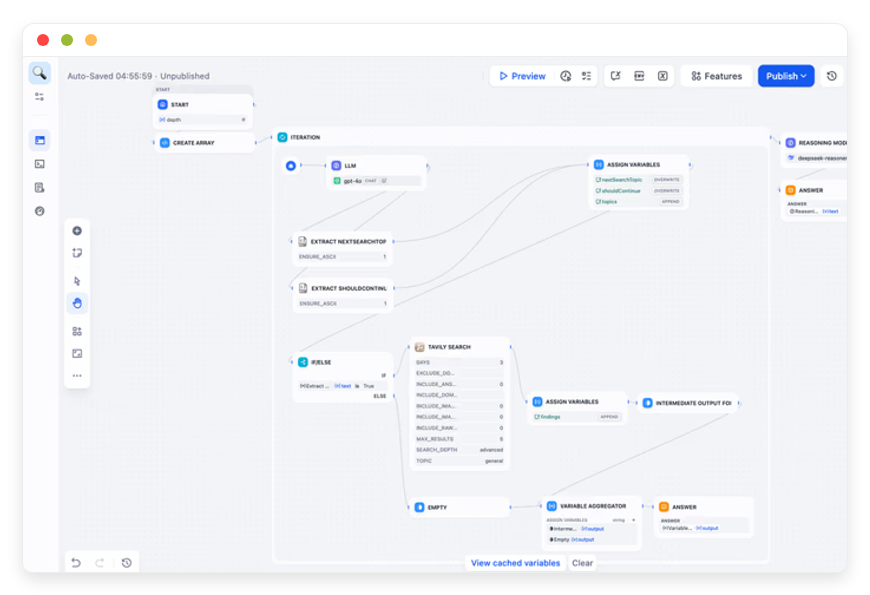Image resolution: width=870 pixels, height=595 pixels.
Task: Open the three-dot more options
Action: pyautogui.click(x=77, y=376)
